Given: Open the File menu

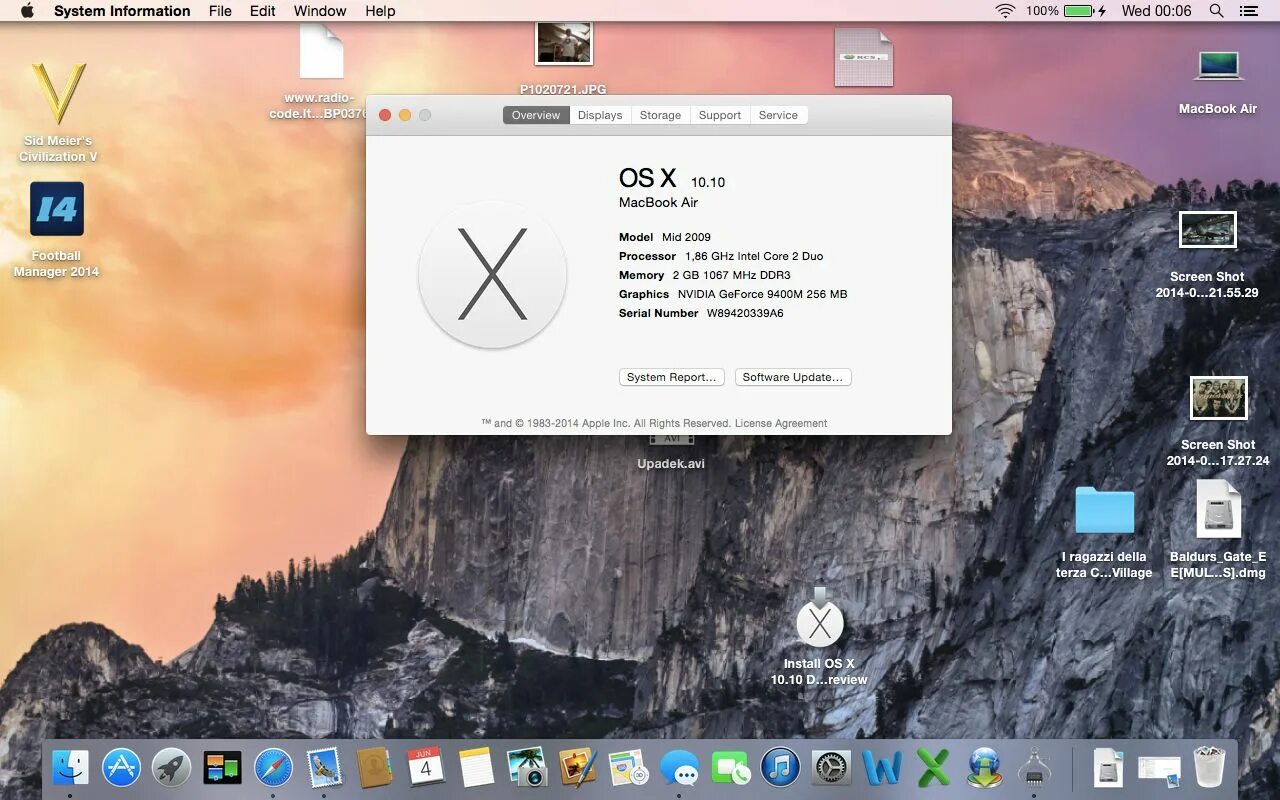Looking at the screenshot, I should click(220, 11).
